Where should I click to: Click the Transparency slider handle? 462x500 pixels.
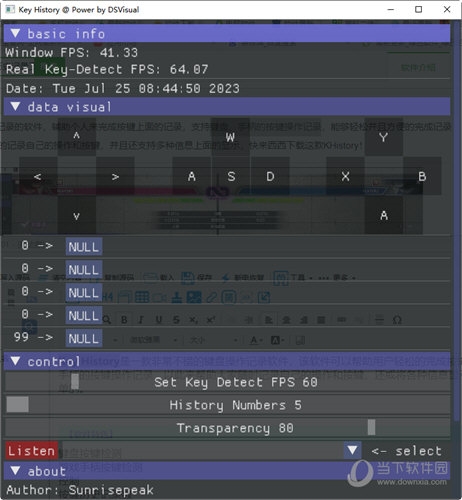371,427
